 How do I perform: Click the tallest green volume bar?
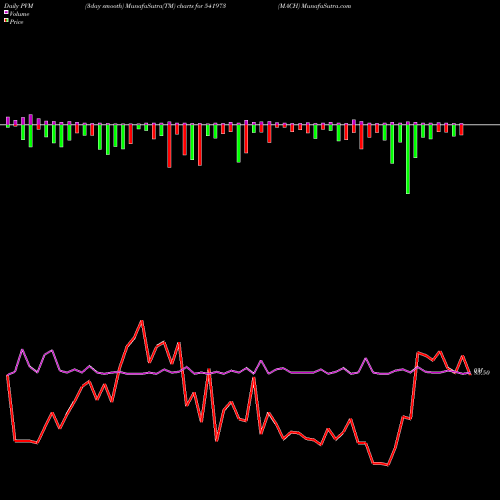[x=408, y=159]
